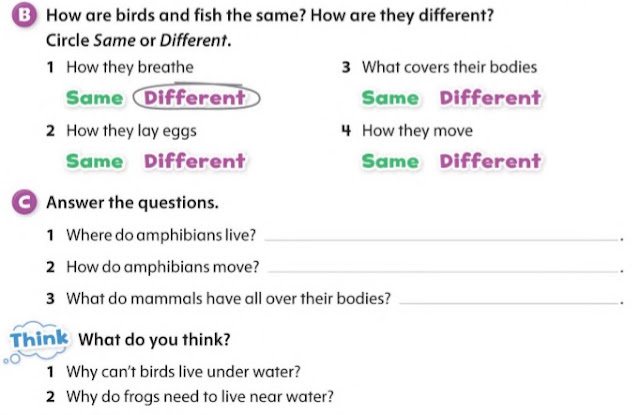Select Different for How they move
This screenshot has width=640, height=415.
(491, 161)
